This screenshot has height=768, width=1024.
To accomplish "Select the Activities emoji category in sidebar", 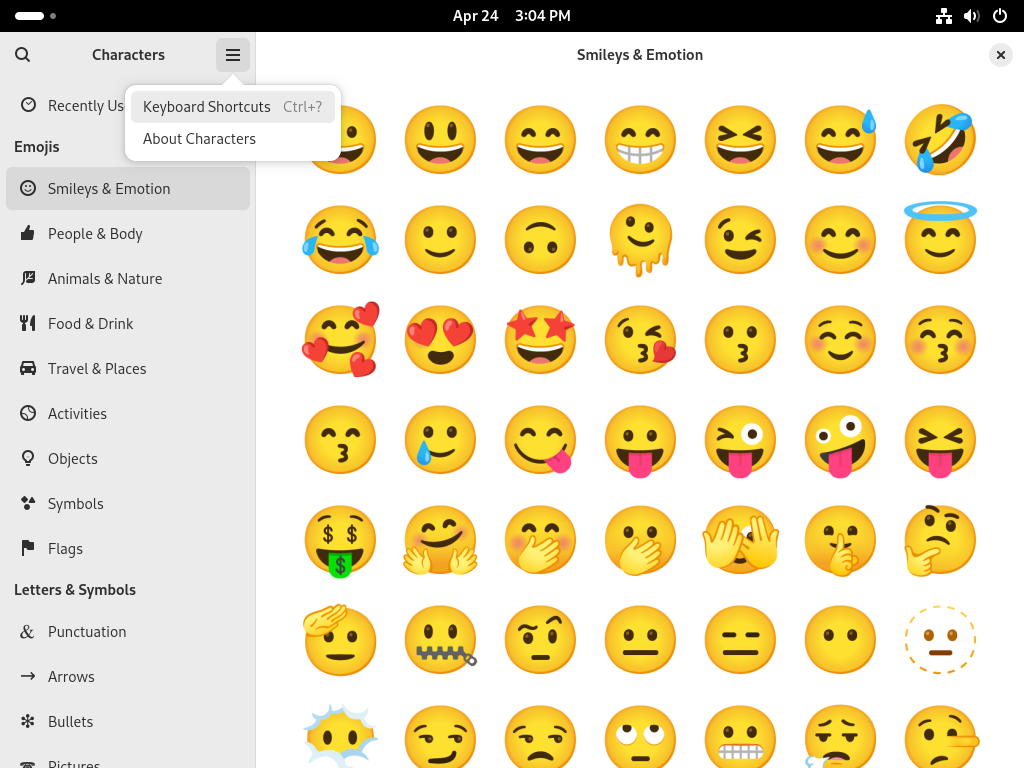I will [x=128, y=414].
